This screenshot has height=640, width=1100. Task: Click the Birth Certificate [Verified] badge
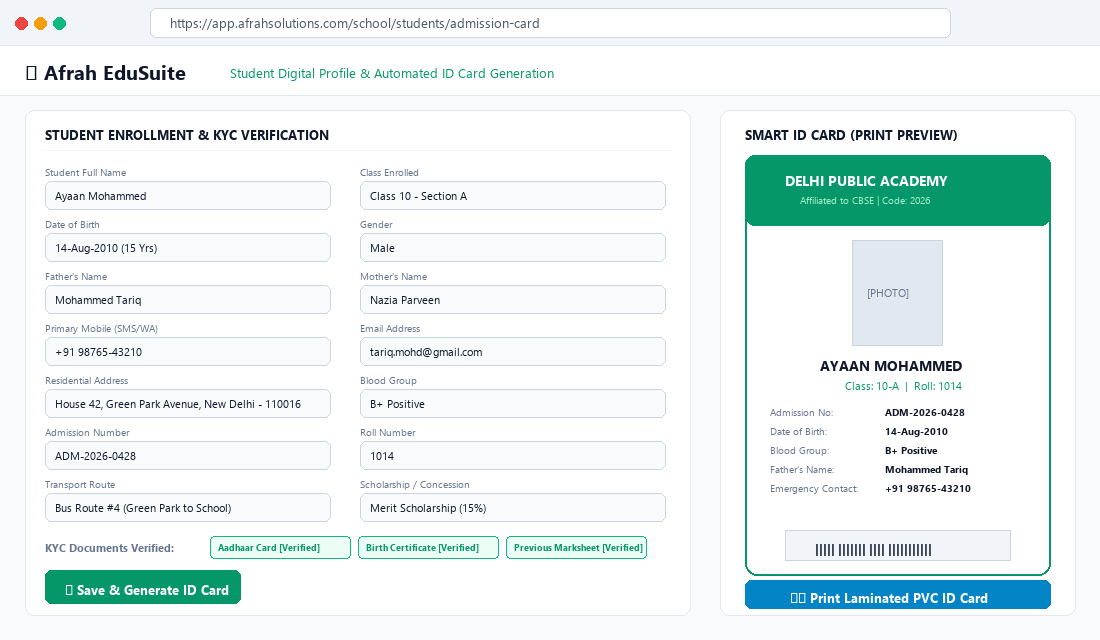tap(428, 547)
